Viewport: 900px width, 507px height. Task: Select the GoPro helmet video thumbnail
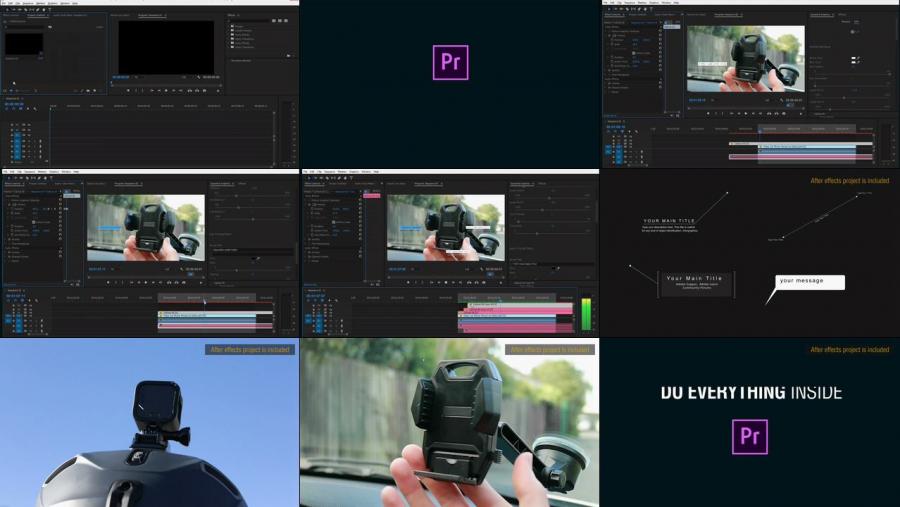coord(149,422)
